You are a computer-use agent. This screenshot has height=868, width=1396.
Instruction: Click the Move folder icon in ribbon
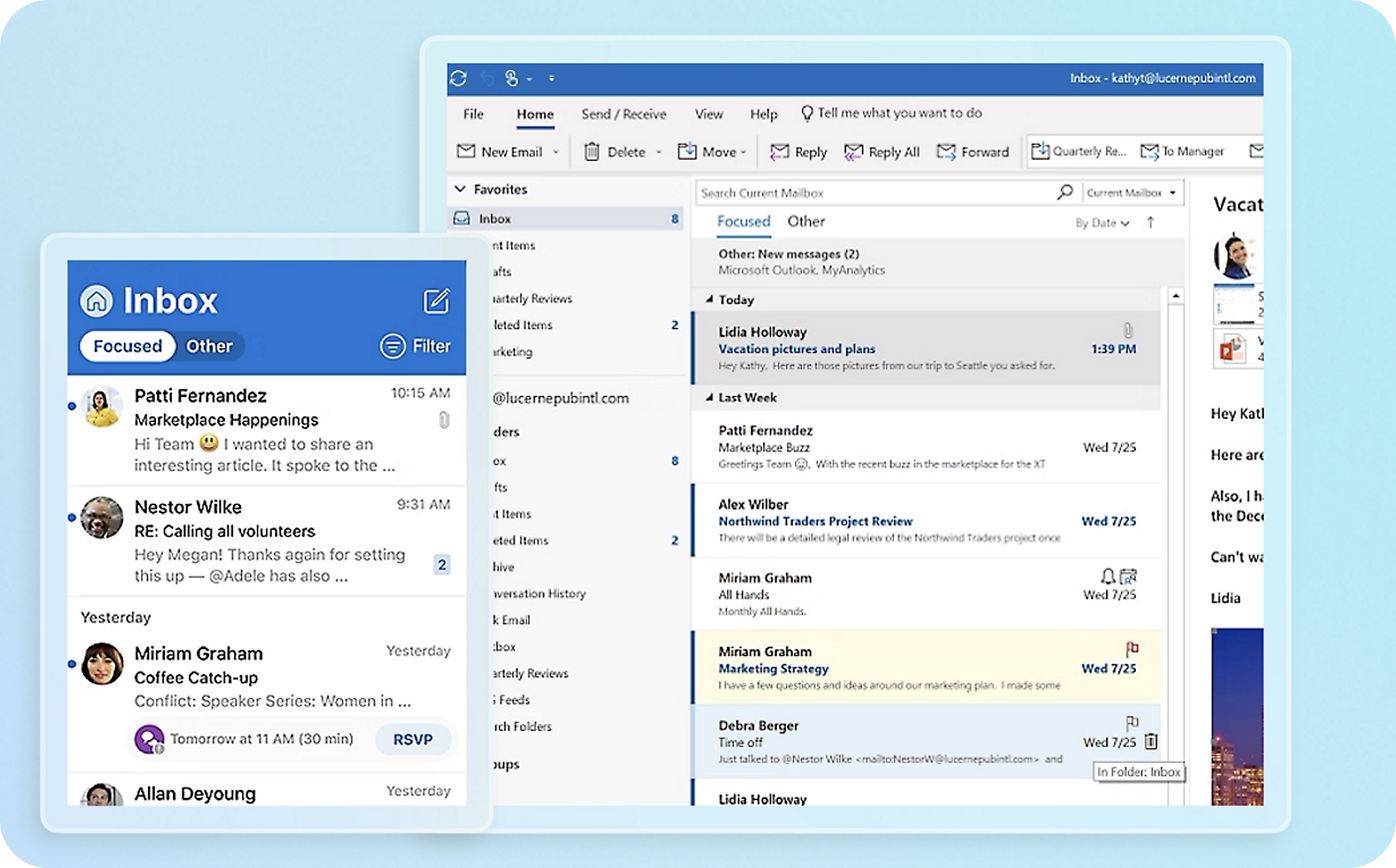[687, 151]
